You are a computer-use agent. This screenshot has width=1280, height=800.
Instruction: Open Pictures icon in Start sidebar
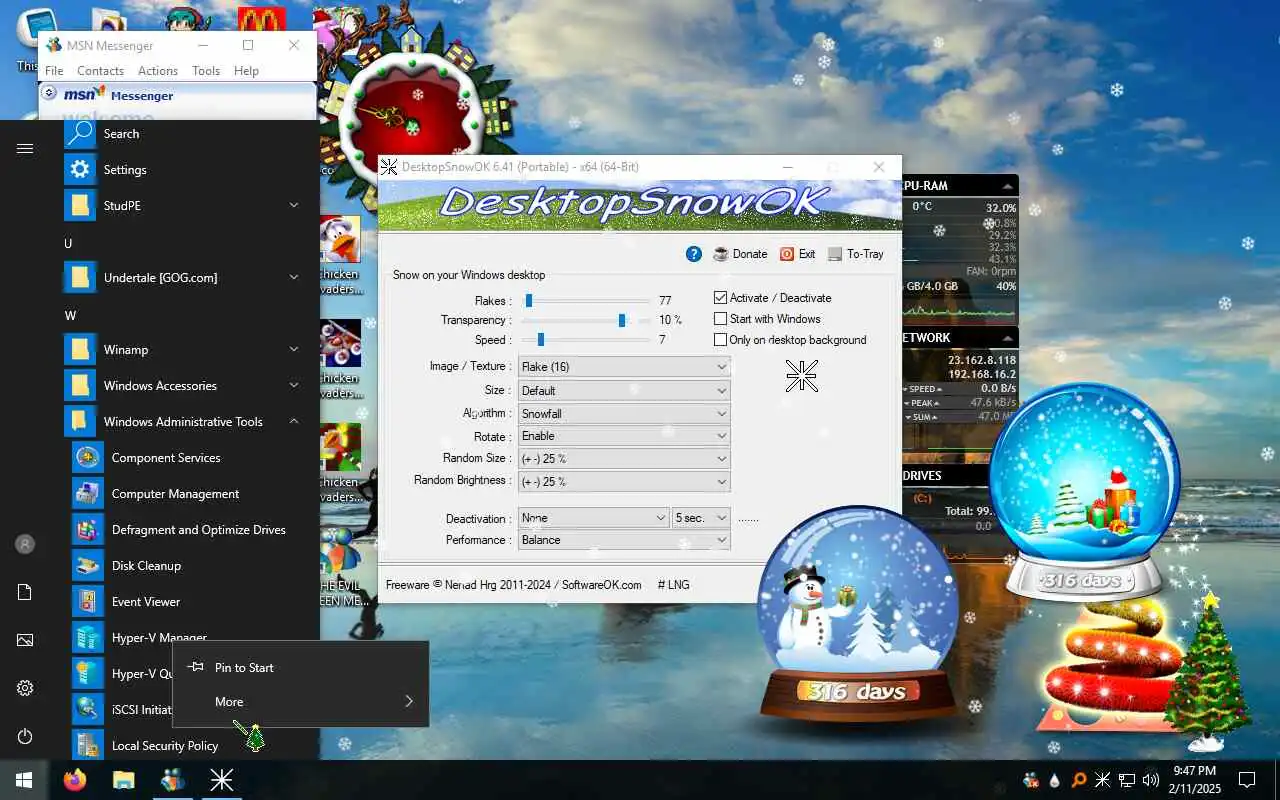tap(25, 640)
